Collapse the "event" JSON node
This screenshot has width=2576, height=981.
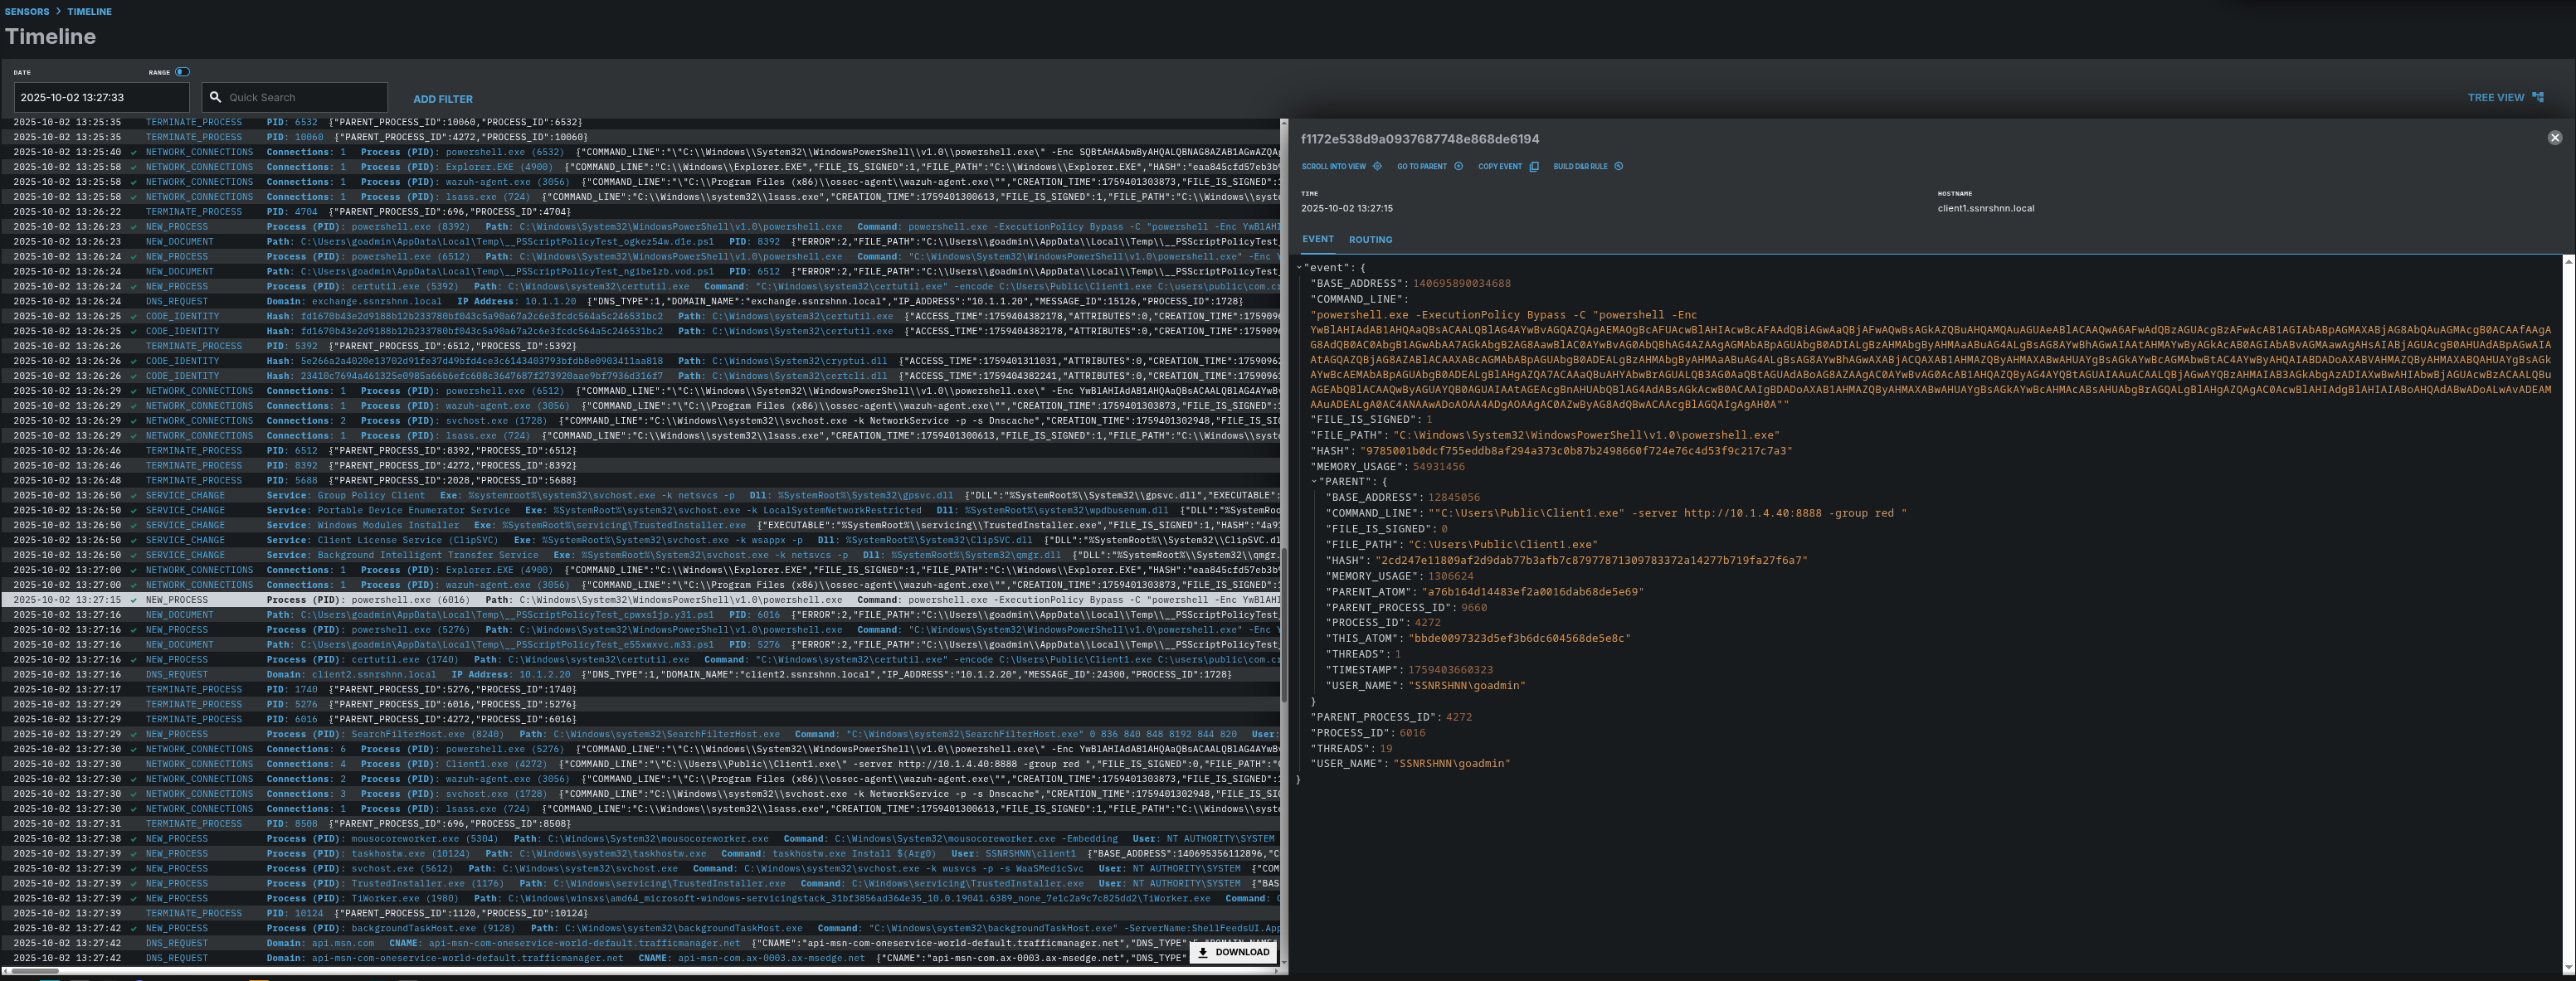coord(1299,268)
